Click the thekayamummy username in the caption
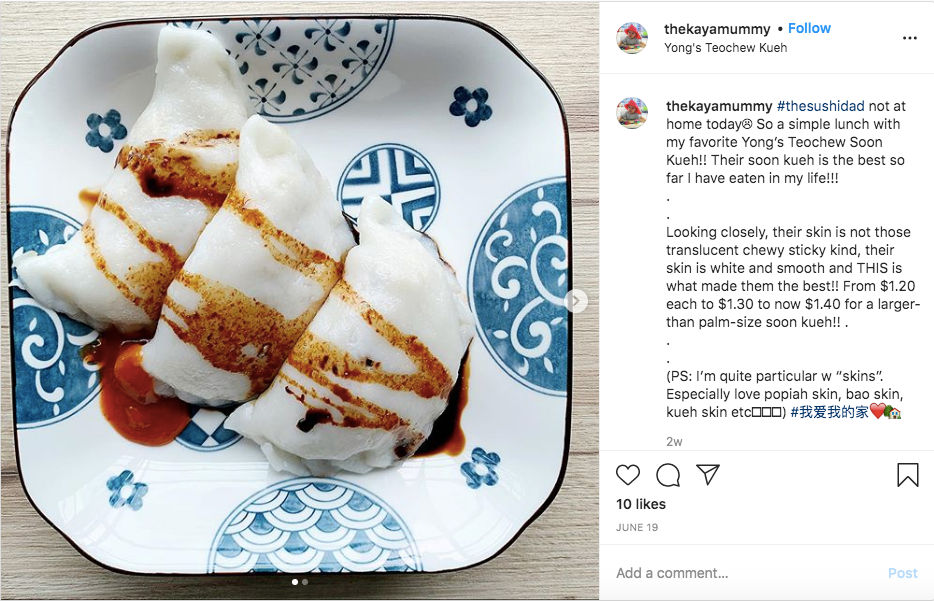This screenshot has width=934, height=601. 719,106
